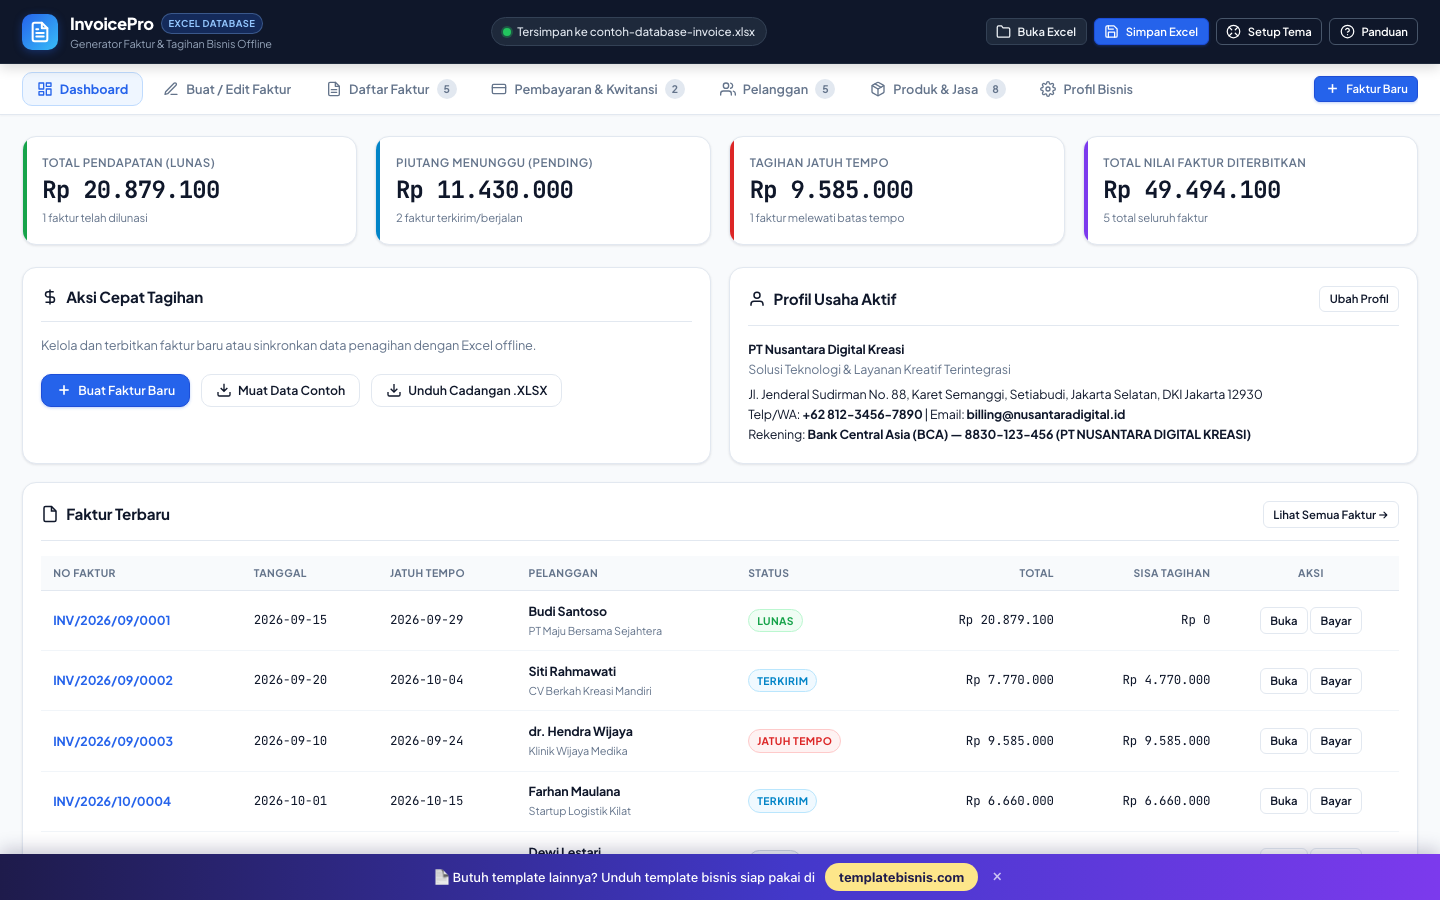Image resolution: width=1440 pixels, height=900 pixels.
Task: Visit templatebisnis.com banner link
Action: pos(902,877)
